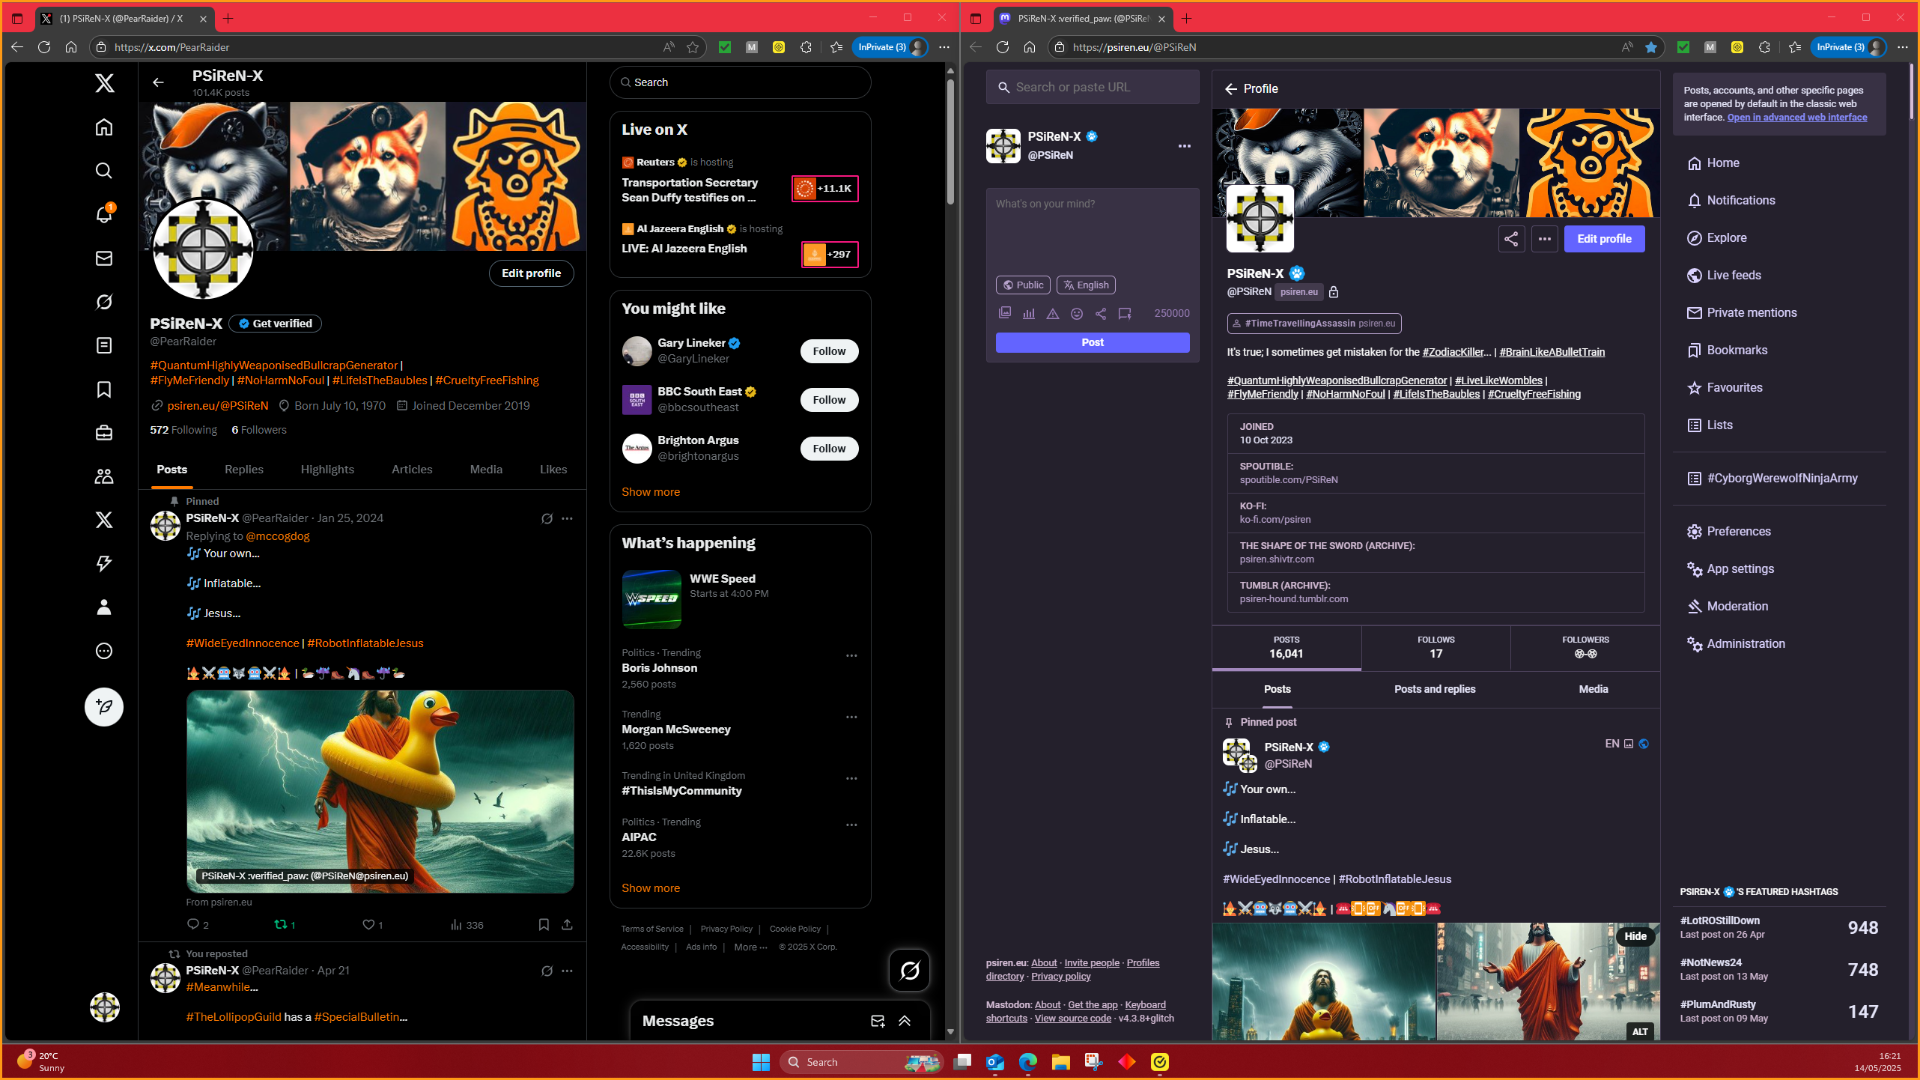Open options for Boris Johnson trend
The image size is (1920, 1080).
852,656
